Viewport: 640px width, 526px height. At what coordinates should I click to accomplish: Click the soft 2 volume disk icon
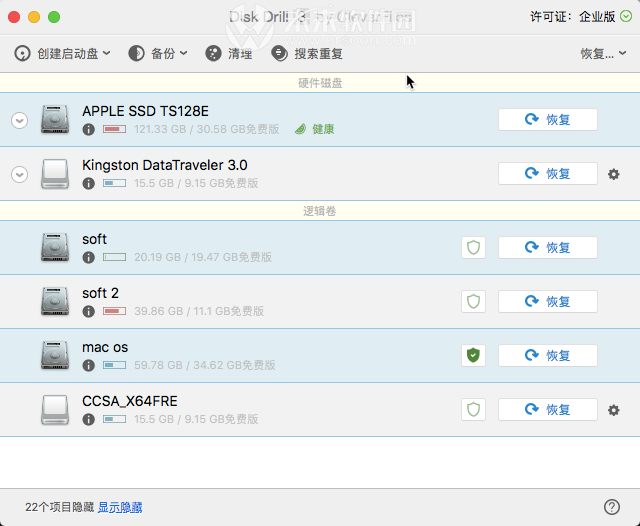[x=55, y=301]
